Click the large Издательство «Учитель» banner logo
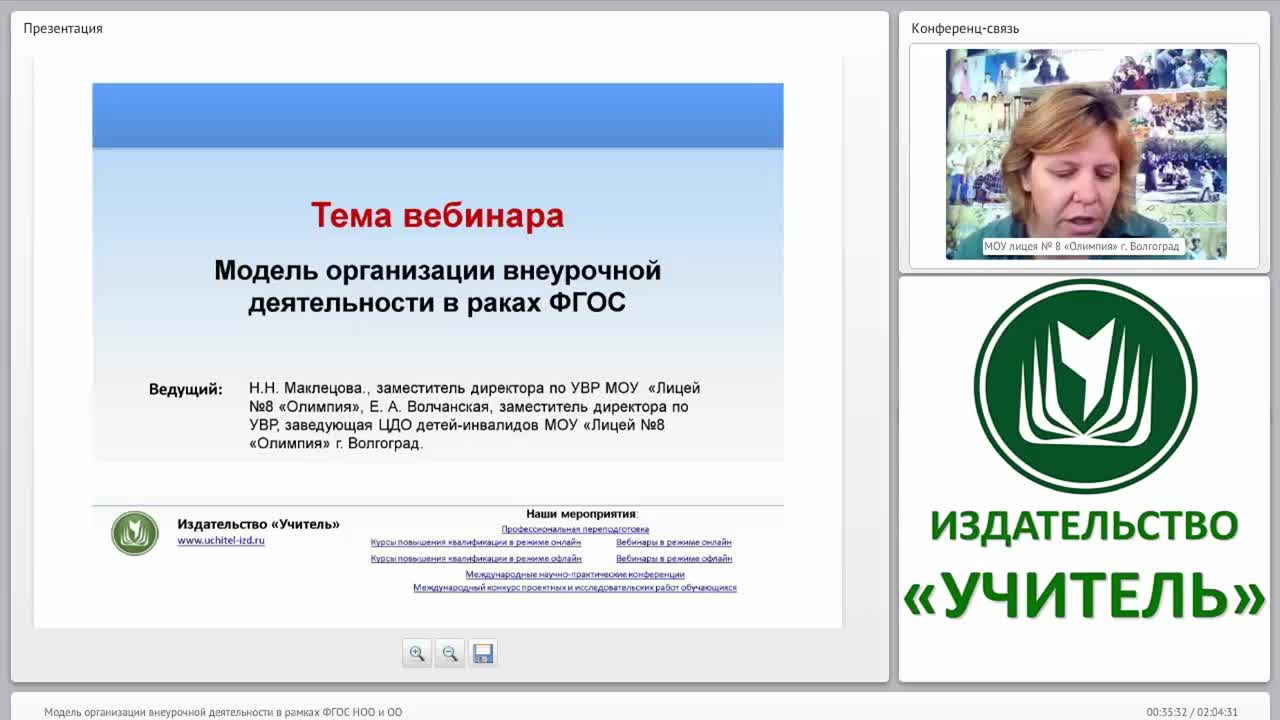This screenshot has height=720, width=1280. [x=1085, y=451]
